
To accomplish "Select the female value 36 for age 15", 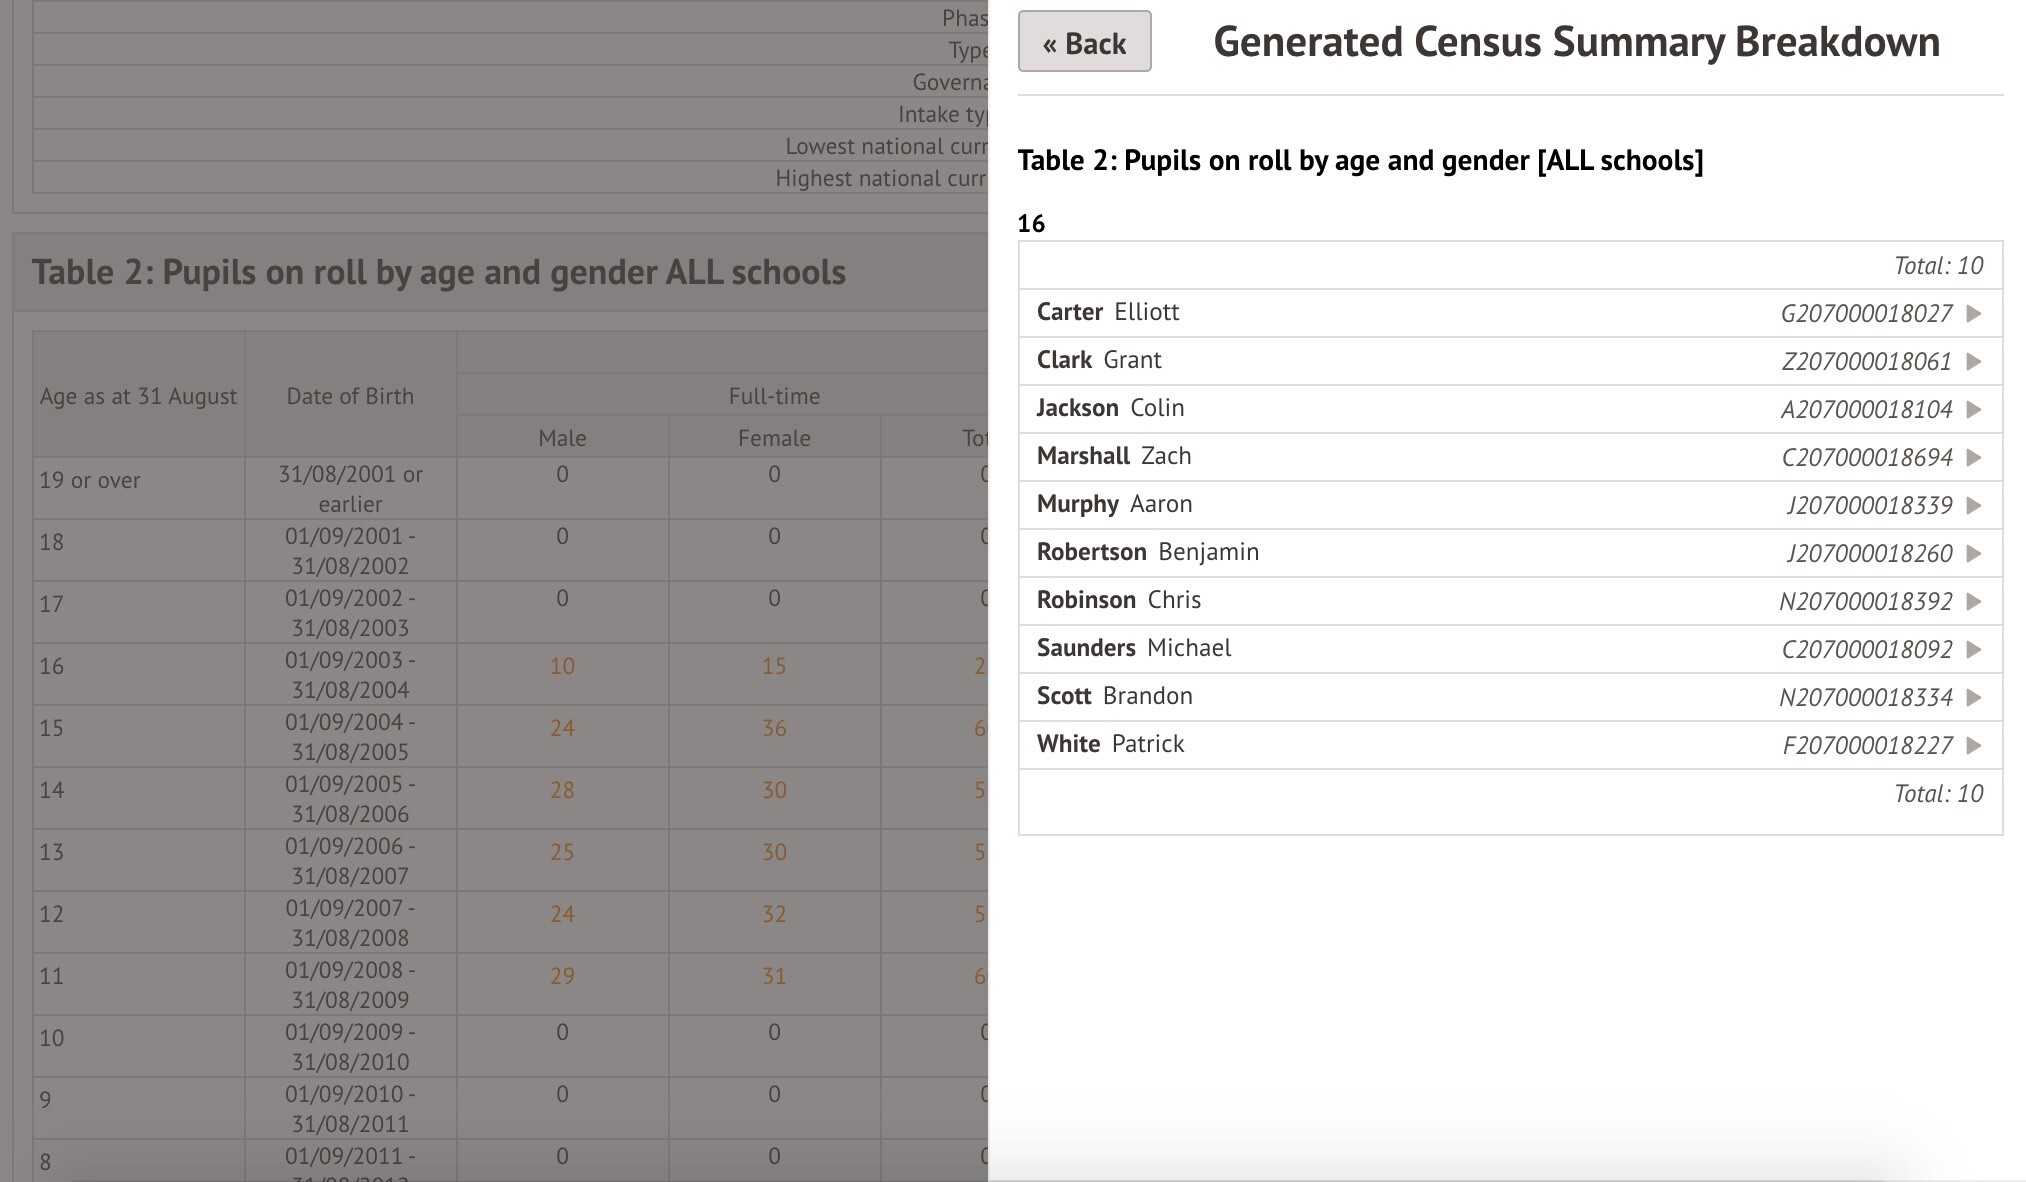I will [x=773, y=728].
